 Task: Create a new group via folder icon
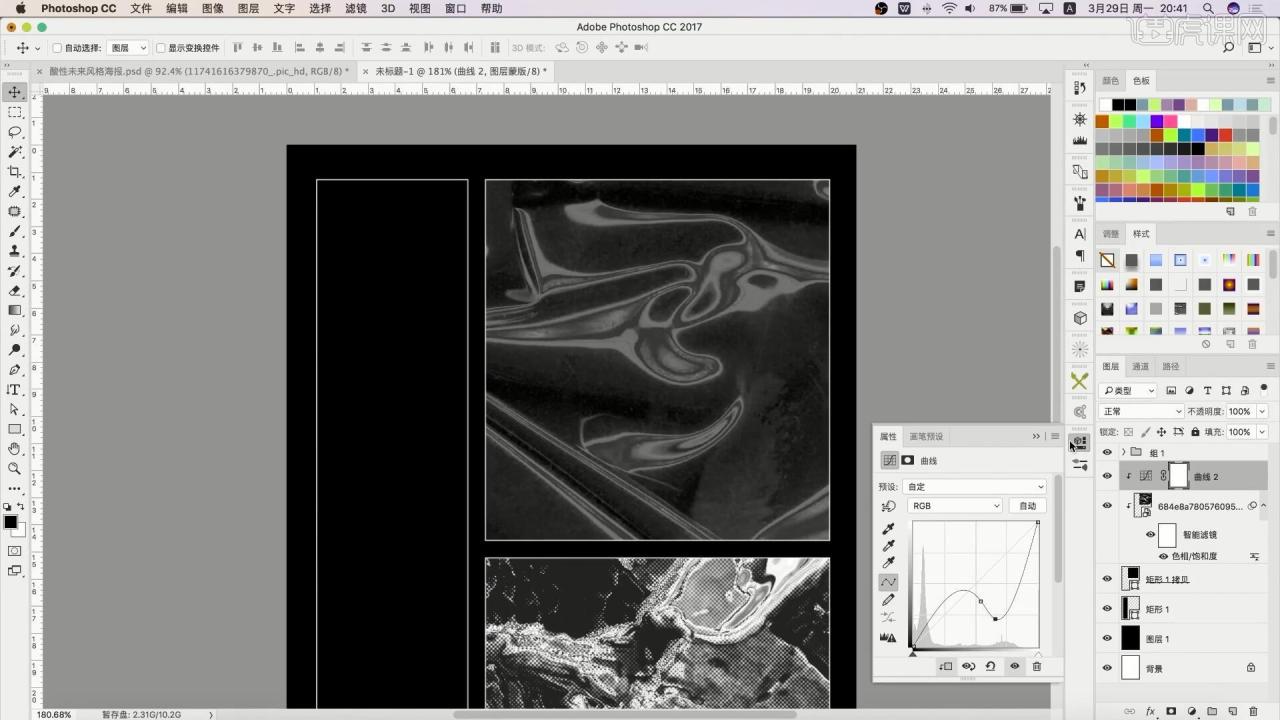click(x=1212, y=712)
